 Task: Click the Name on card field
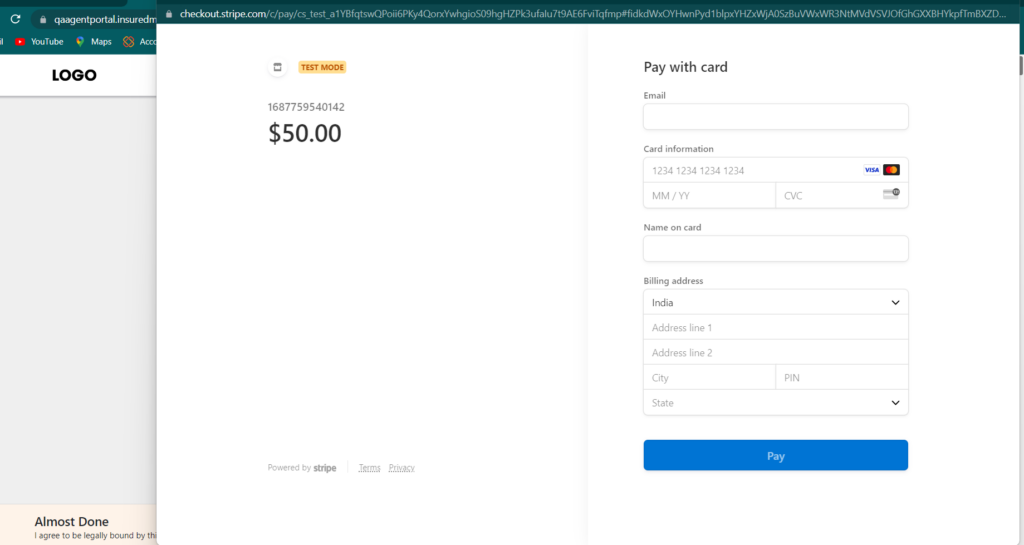(x=775, y=248)
